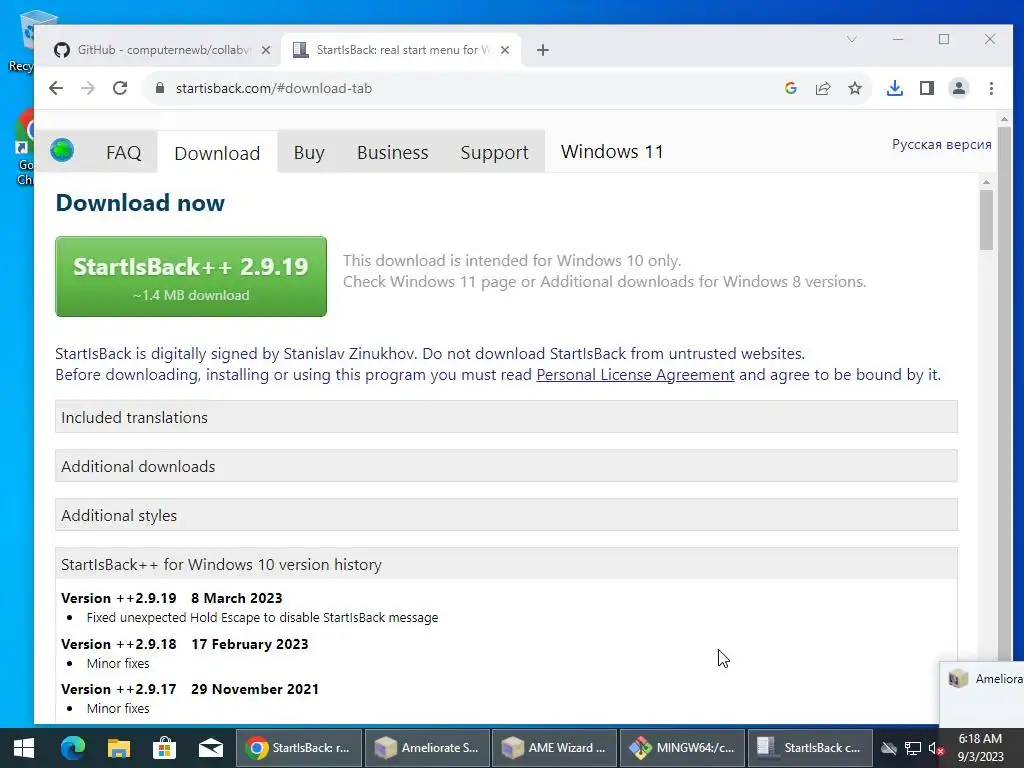Reload the current page

[120, 88]
